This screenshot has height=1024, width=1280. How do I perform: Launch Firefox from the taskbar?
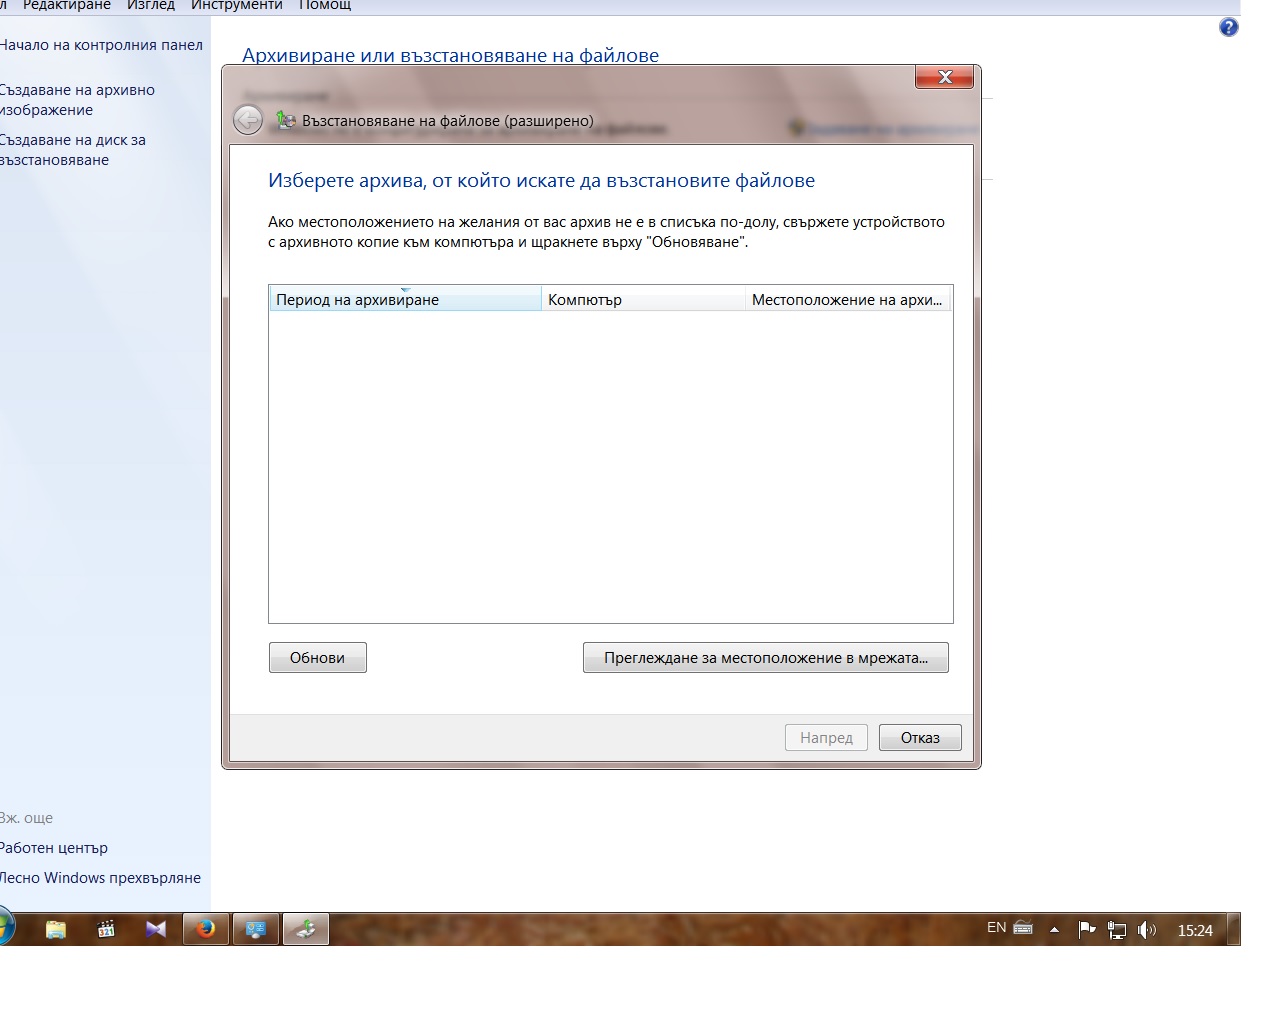click(206, 930)
